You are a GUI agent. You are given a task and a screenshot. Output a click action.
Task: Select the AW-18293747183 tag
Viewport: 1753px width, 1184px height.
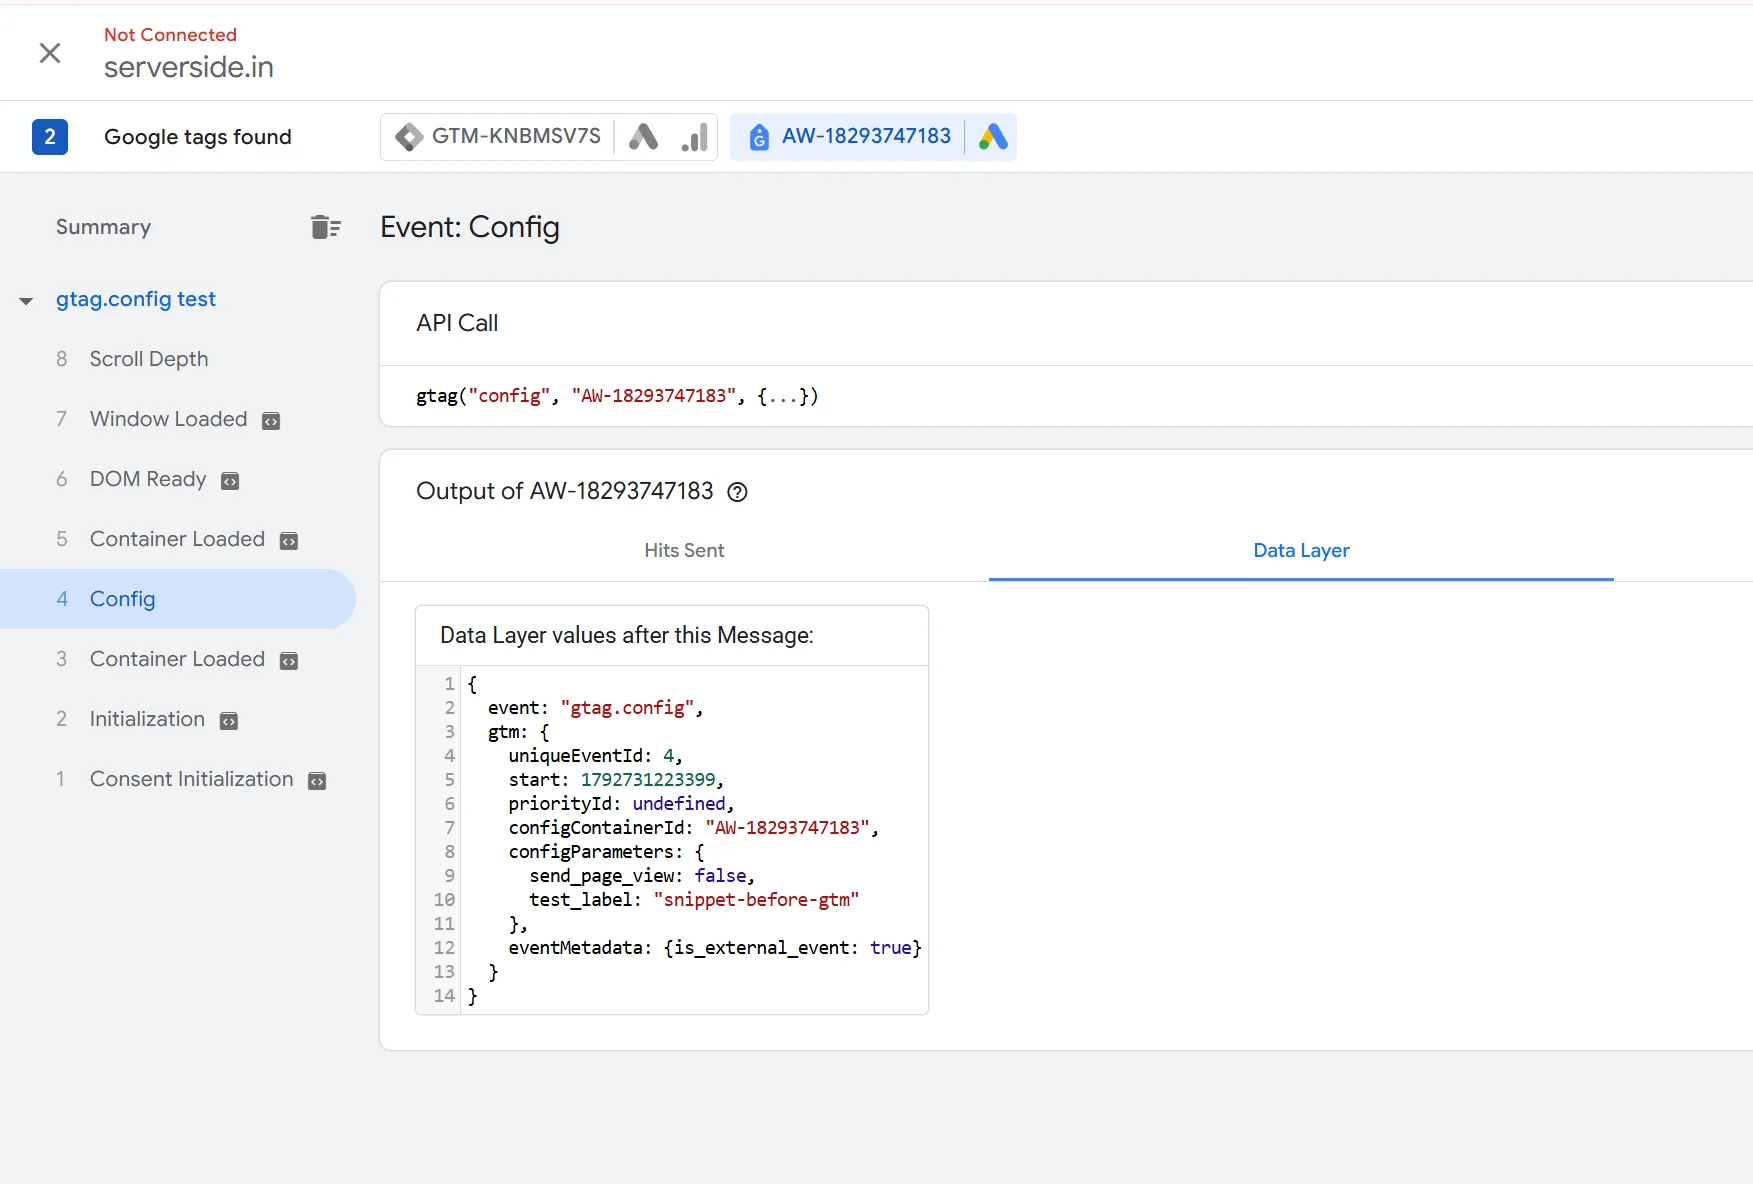point(866,136)
